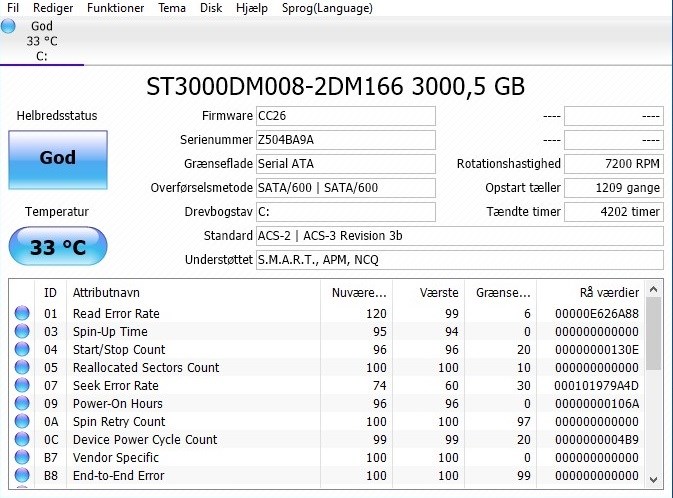Click the Serienummer field showing Z504BA9A

pyautogui.click(x=346, y=140)
